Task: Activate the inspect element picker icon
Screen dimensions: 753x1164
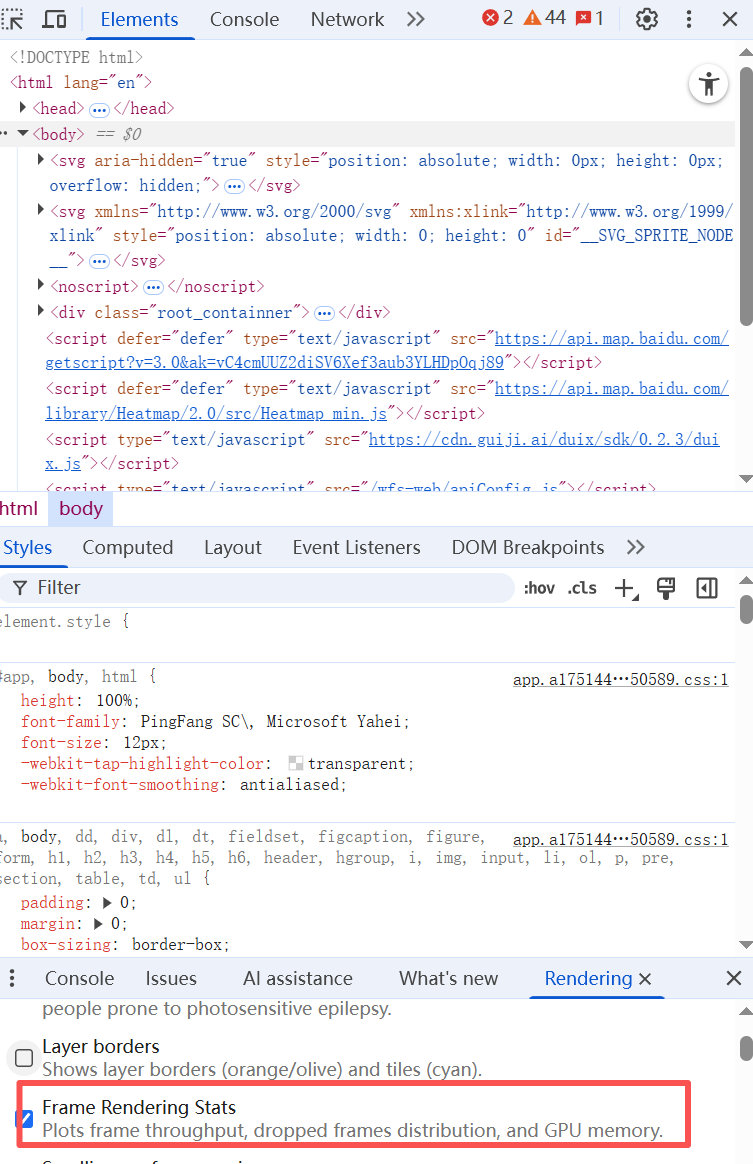Action: pos(13,19)
